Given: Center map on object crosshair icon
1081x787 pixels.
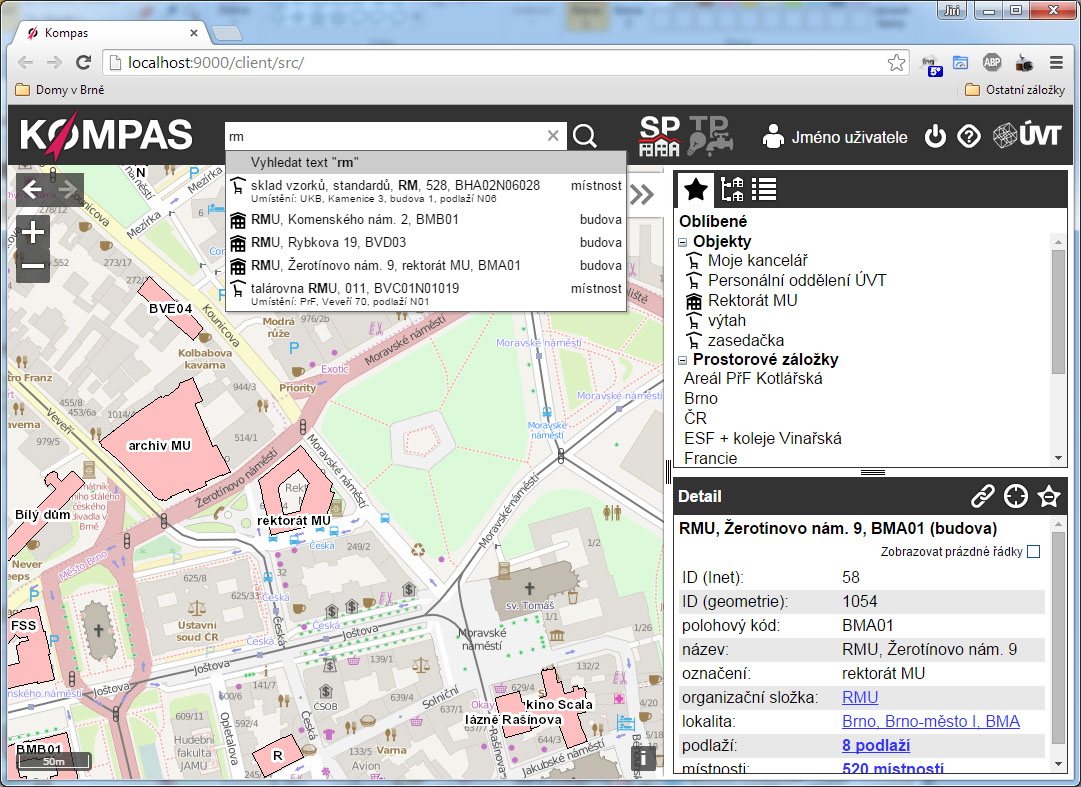Looking at the screenshot, I should (x=1016, y=496).
